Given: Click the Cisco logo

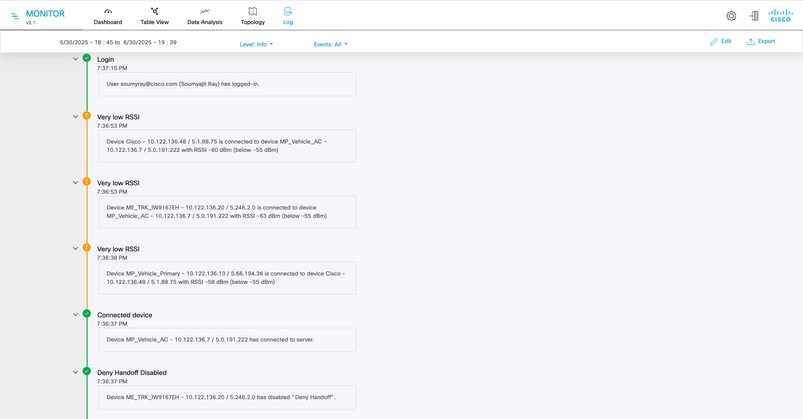Looking at the screenshot, I should tap(780, 15).
